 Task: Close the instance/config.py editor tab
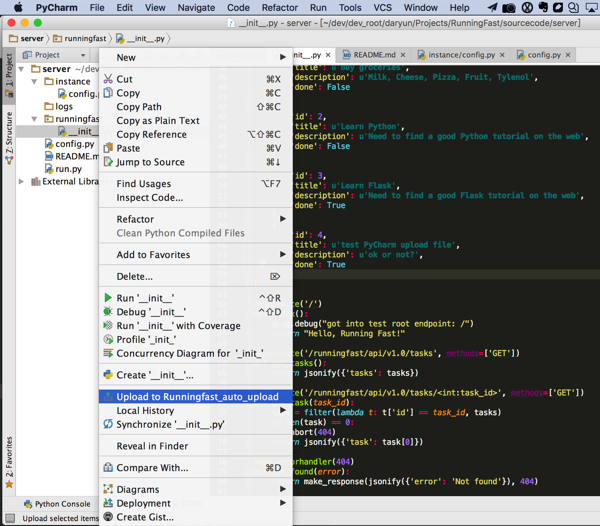[x=502, y=55]
